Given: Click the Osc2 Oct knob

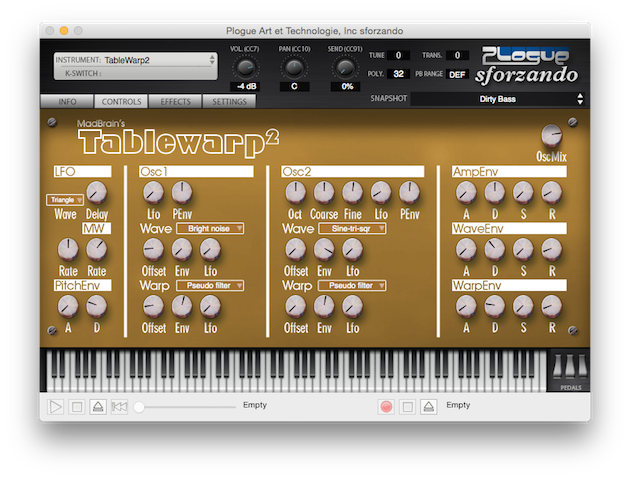Looking at the screenshot, I should coord(295,192).
